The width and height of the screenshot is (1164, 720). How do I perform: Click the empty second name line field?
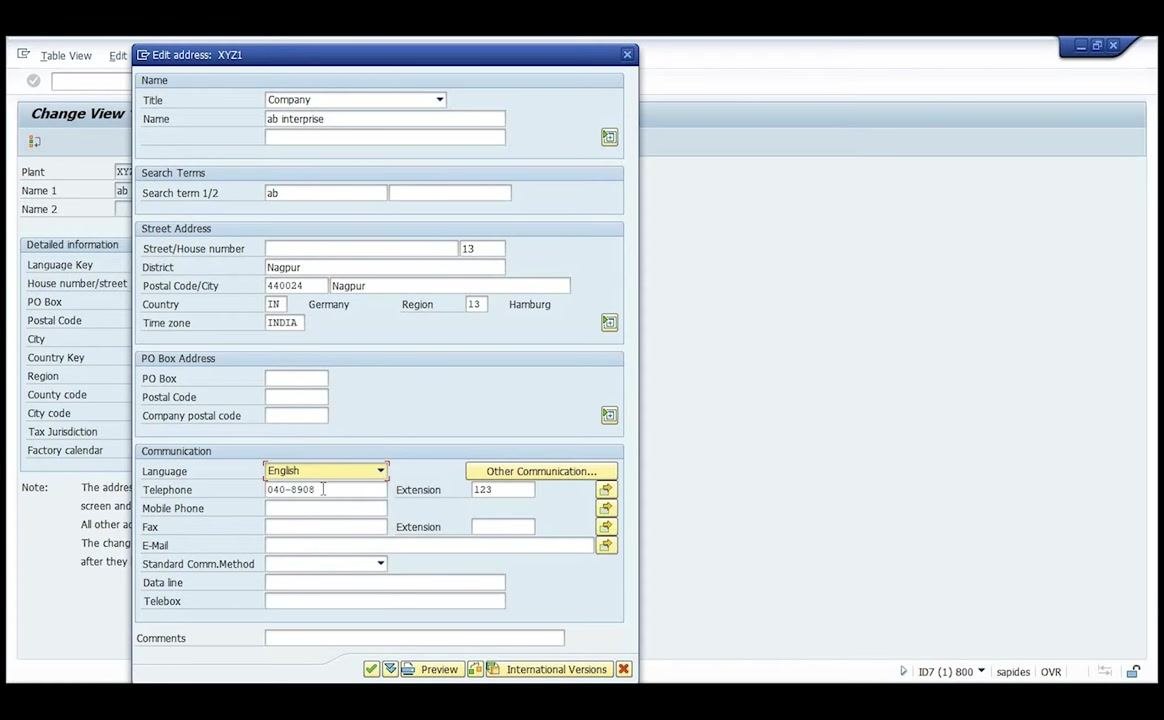[x=385, y=137]
